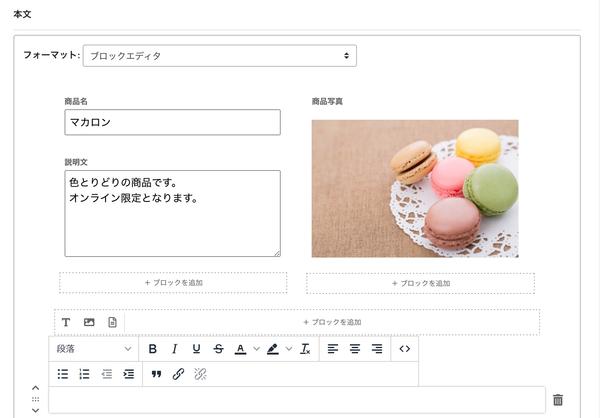Image resolution: width=600 pixels, height=418 pixels.
Task: Open the フォーマット dropdown
Action: pyautogui.click(x=220, y=56)
